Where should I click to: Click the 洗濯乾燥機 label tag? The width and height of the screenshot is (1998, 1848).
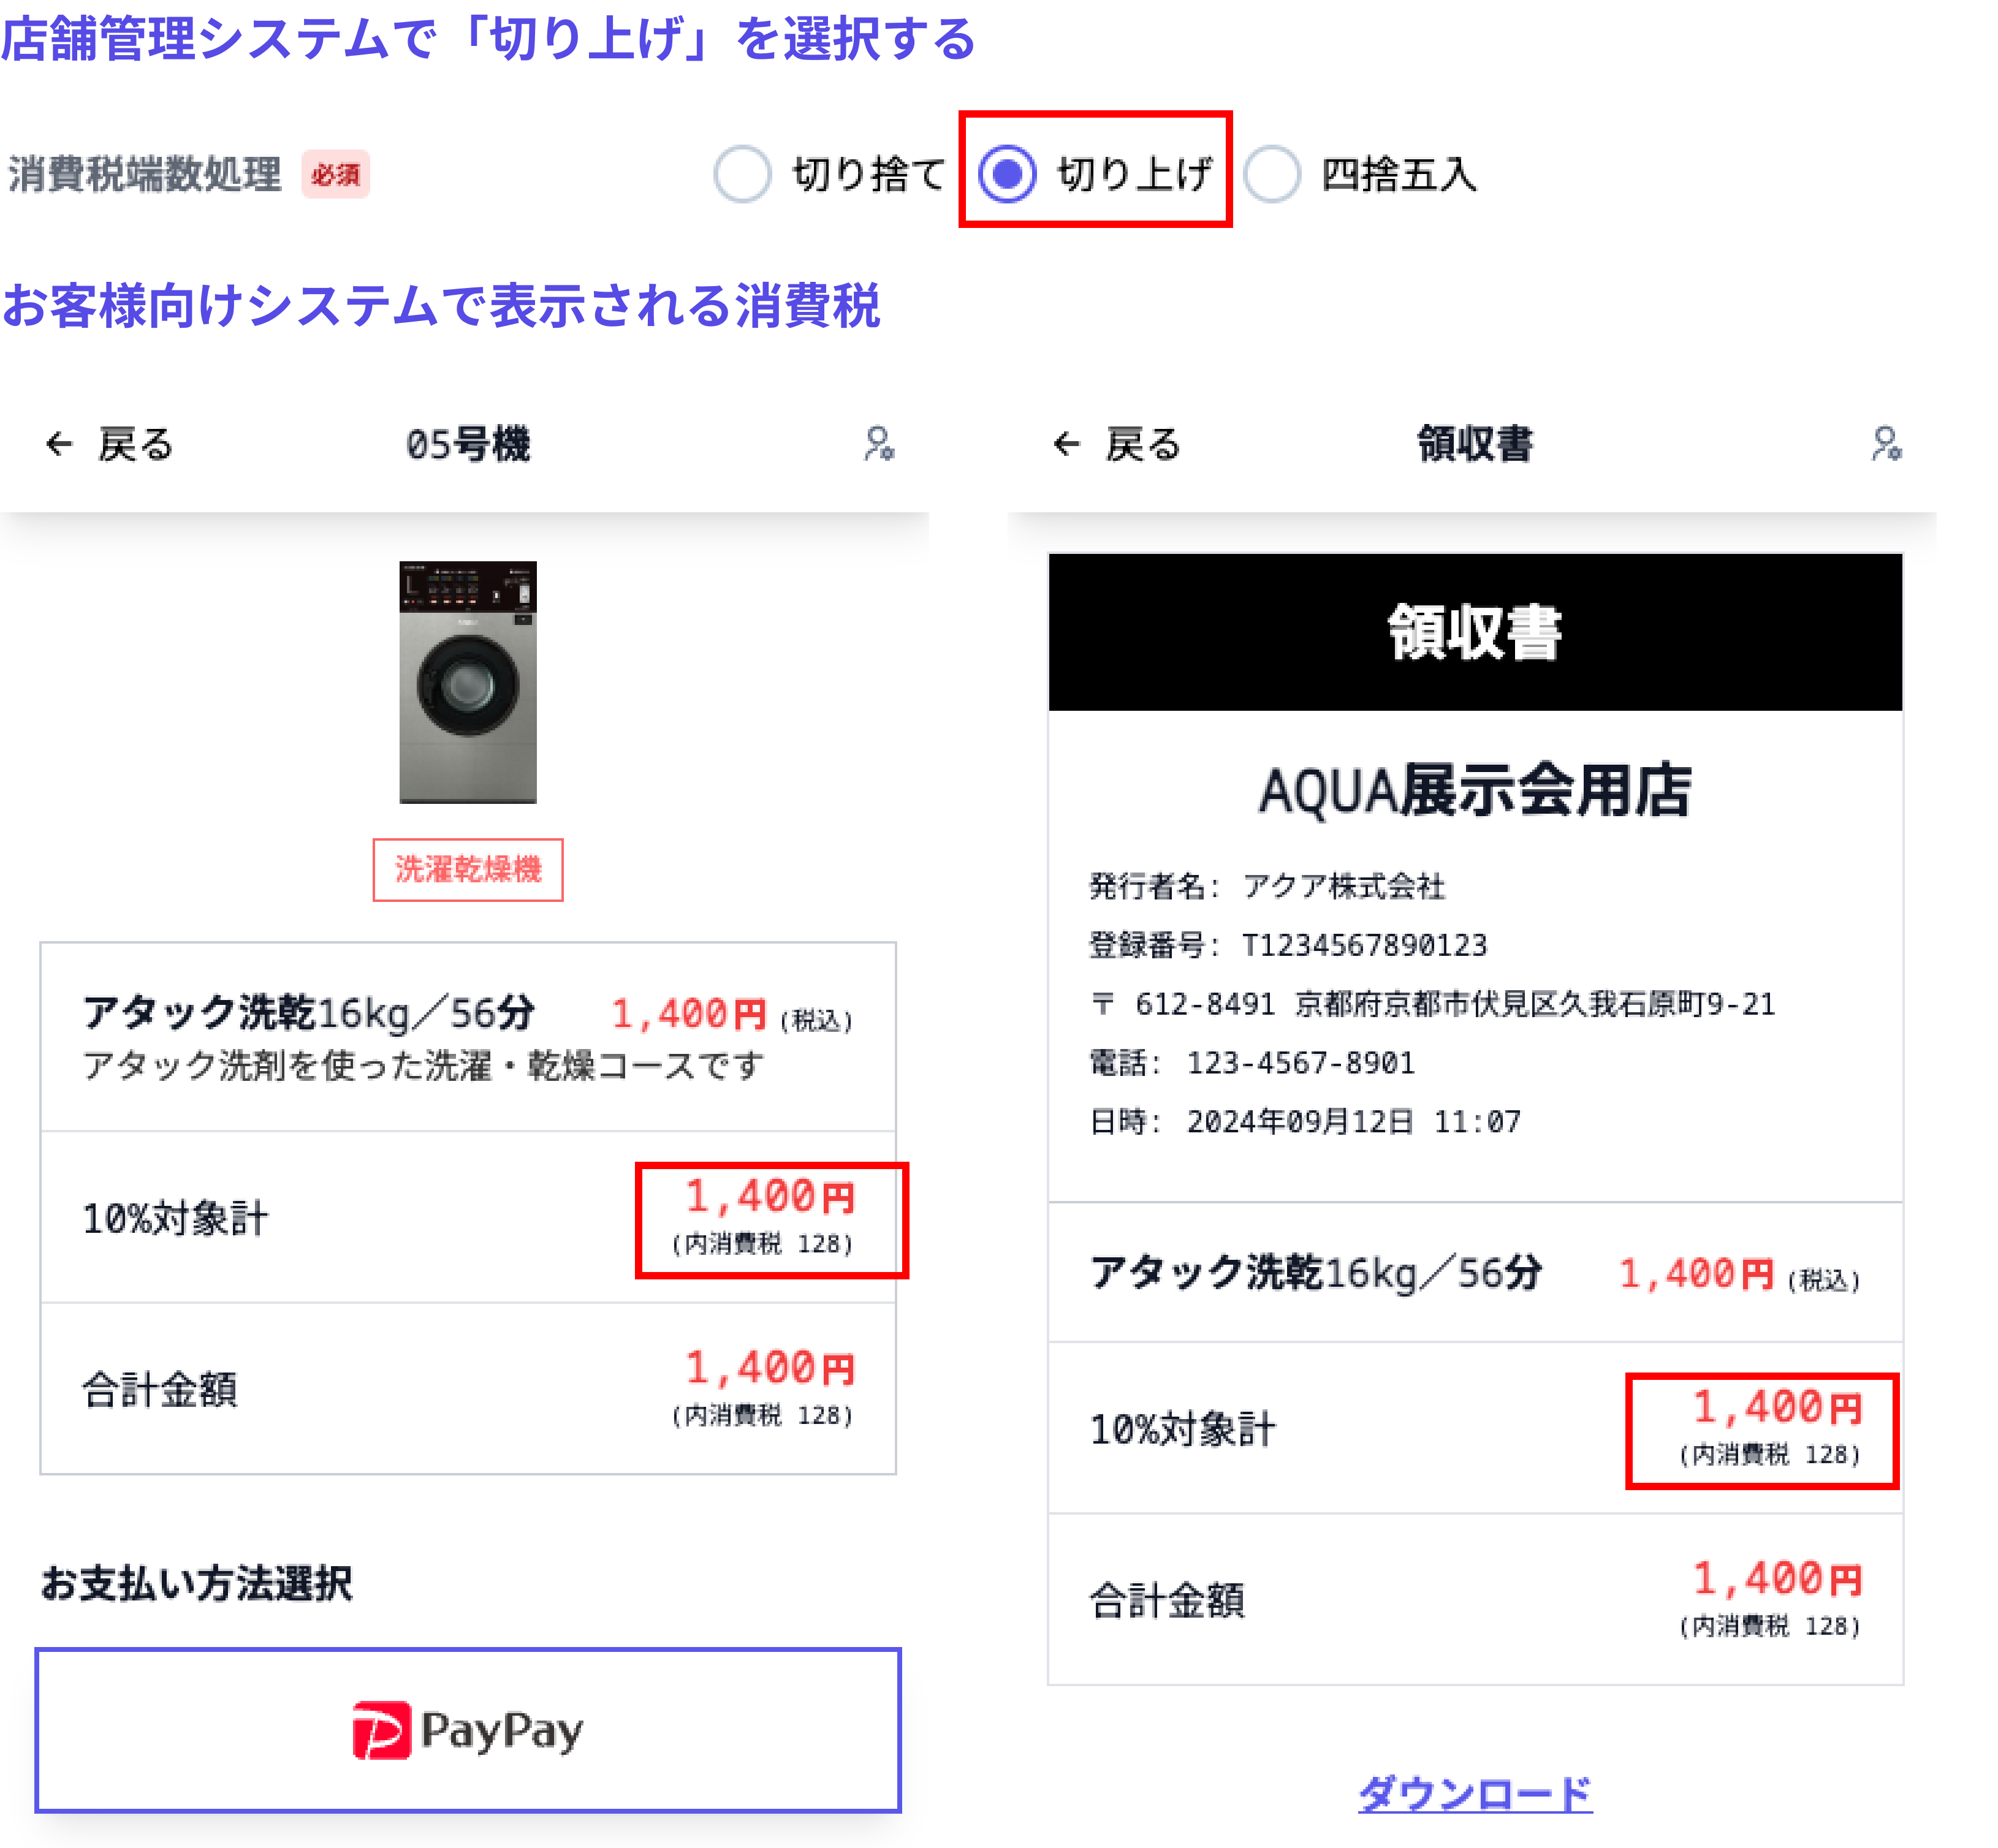[467, 869]
